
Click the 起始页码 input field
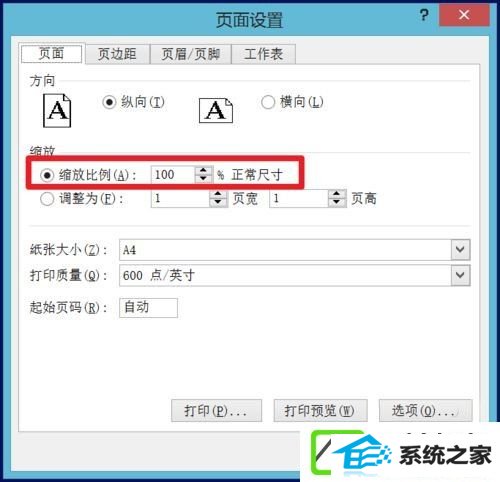[x=148, y=308]
